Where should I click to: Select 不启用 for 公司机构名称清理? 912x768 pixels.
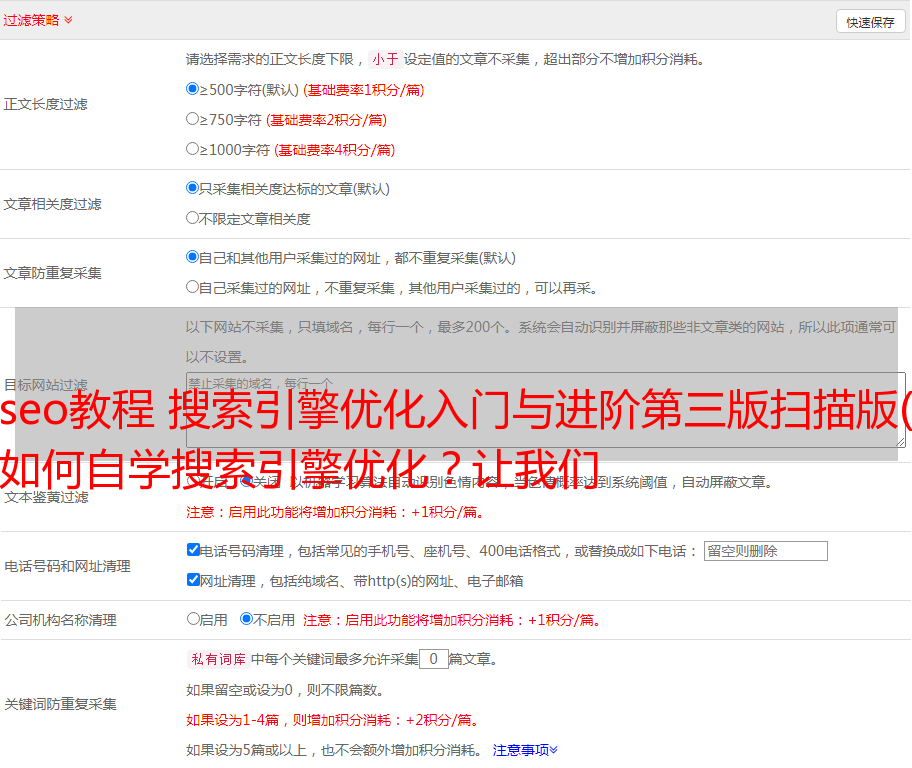[x=246, y=619]
